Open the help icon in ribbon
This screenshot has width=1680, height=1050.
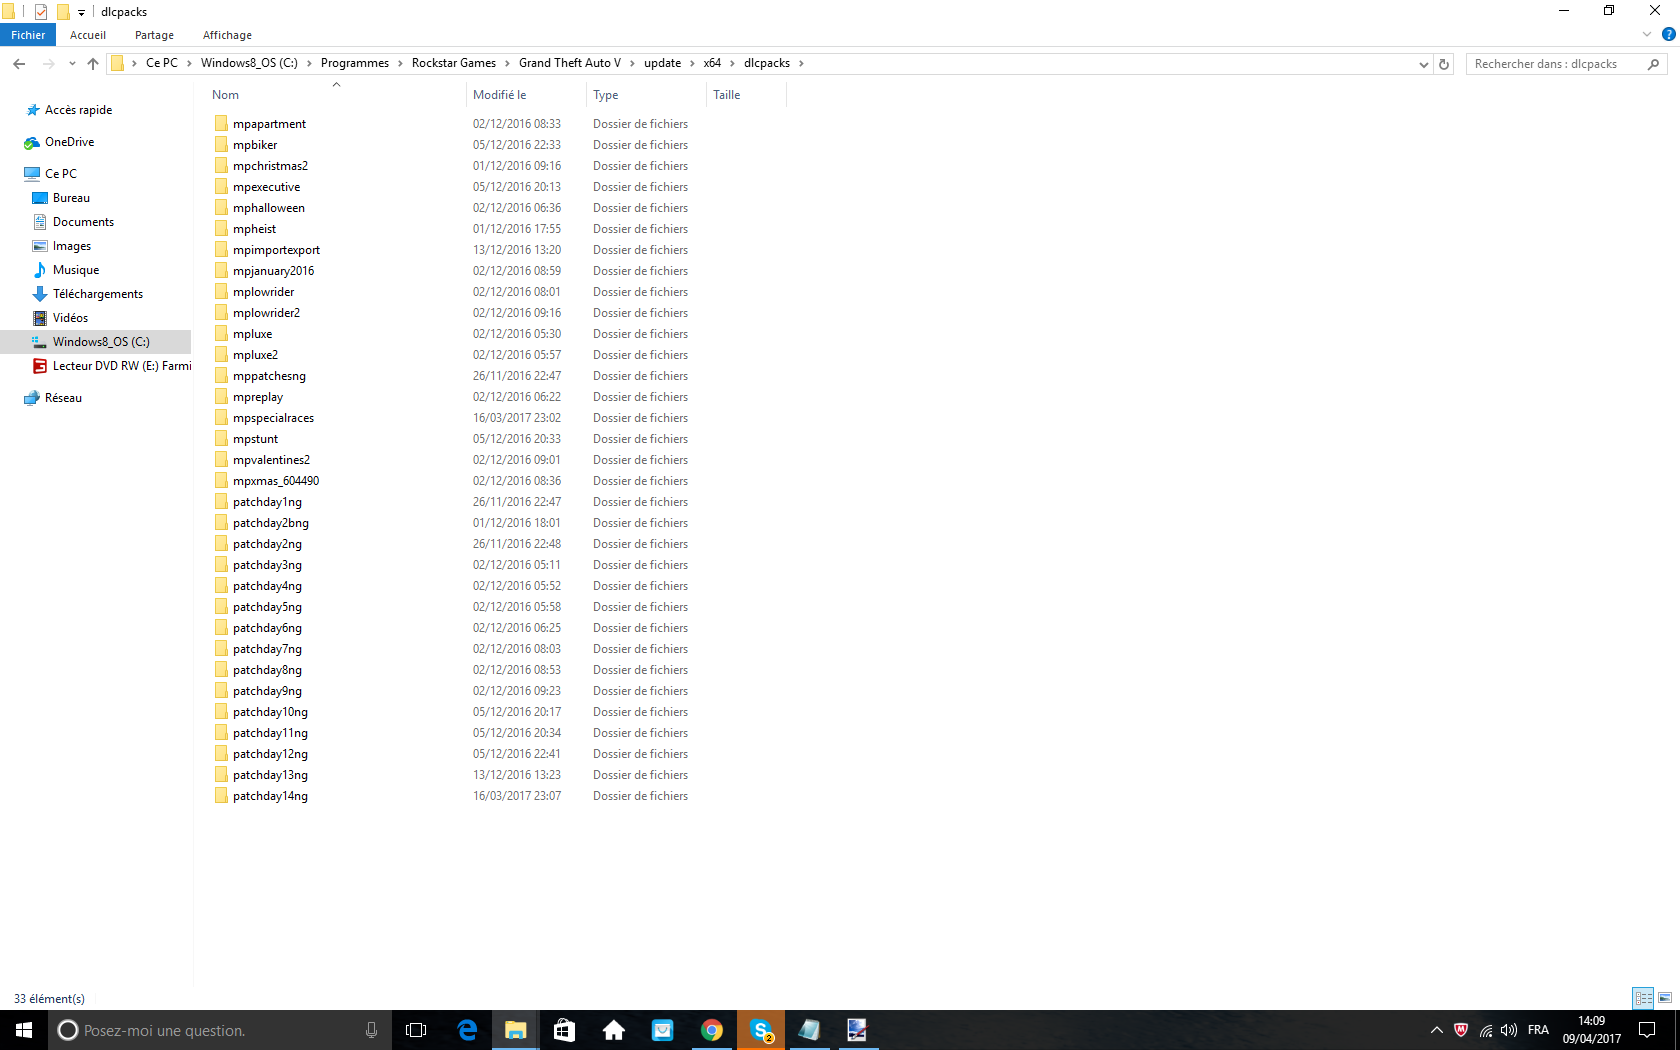click(x=1668, y=34)
